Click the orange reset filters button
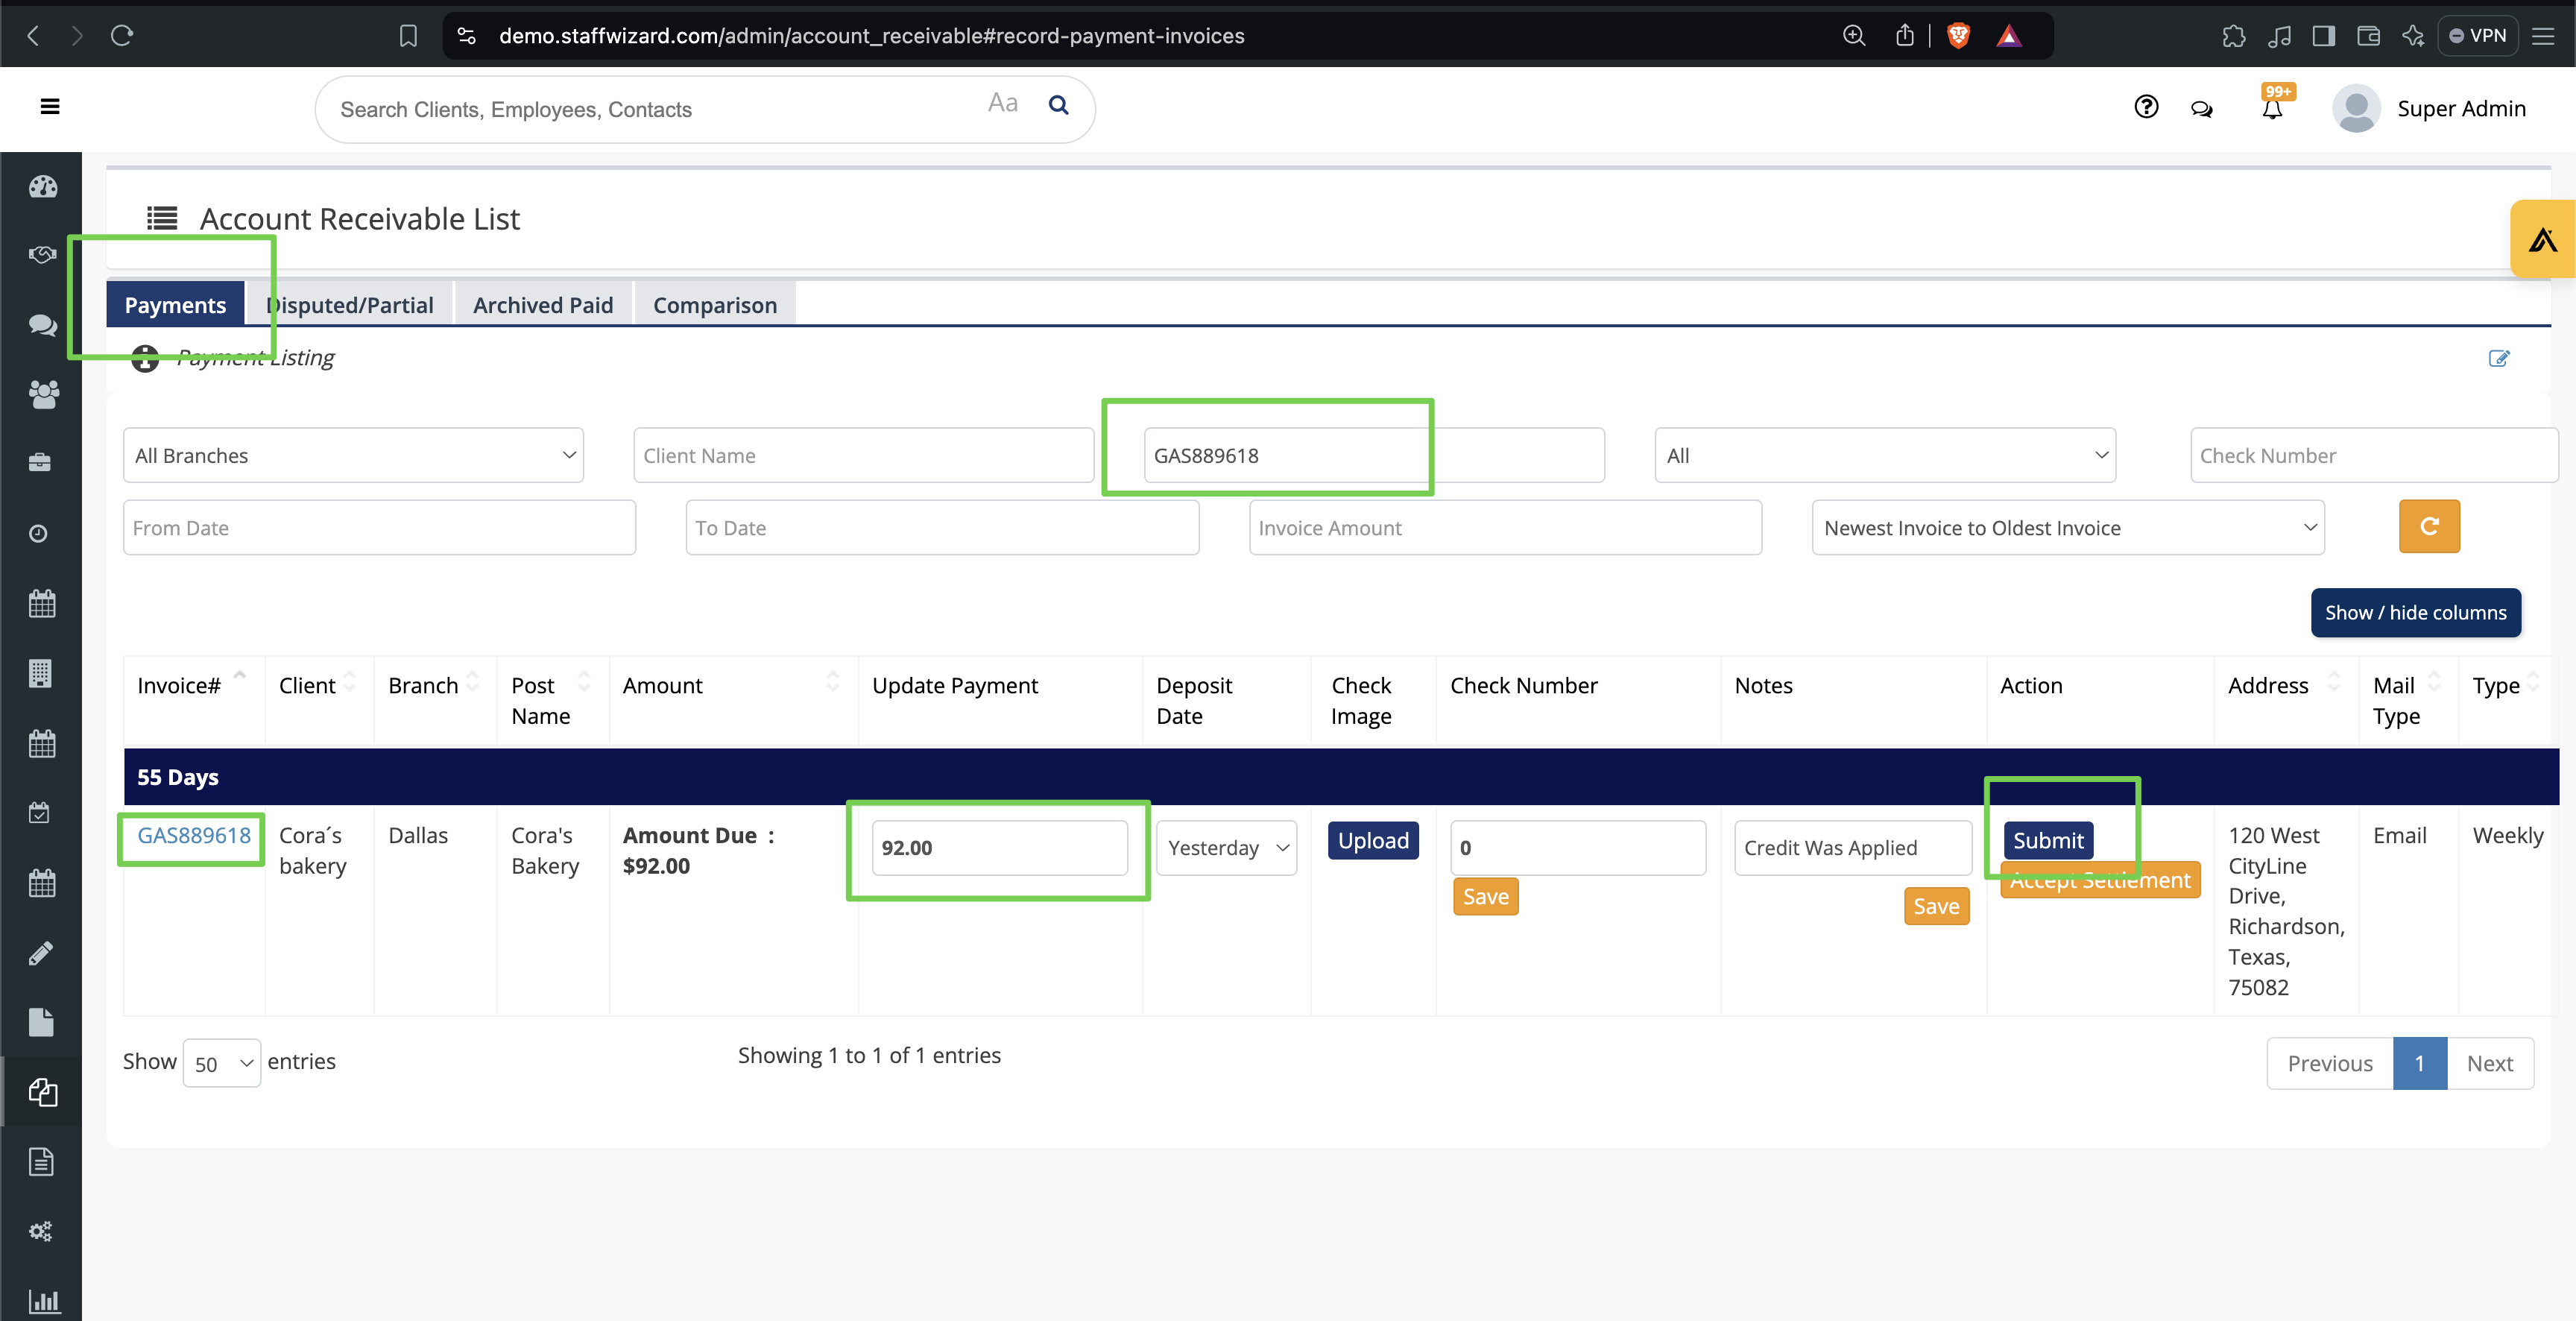Screen dimensions: 2576x1321 click(x=2429, y=526)
